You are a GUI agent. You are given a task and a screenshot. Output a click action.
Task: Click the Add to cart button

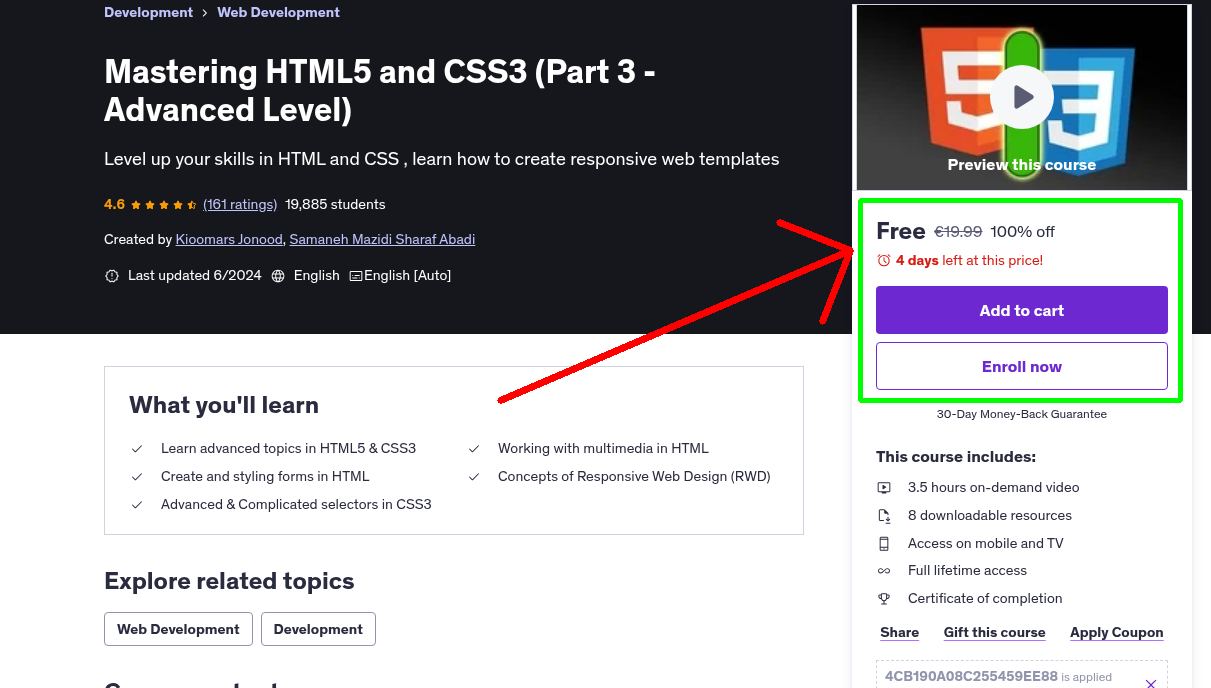1022,310
